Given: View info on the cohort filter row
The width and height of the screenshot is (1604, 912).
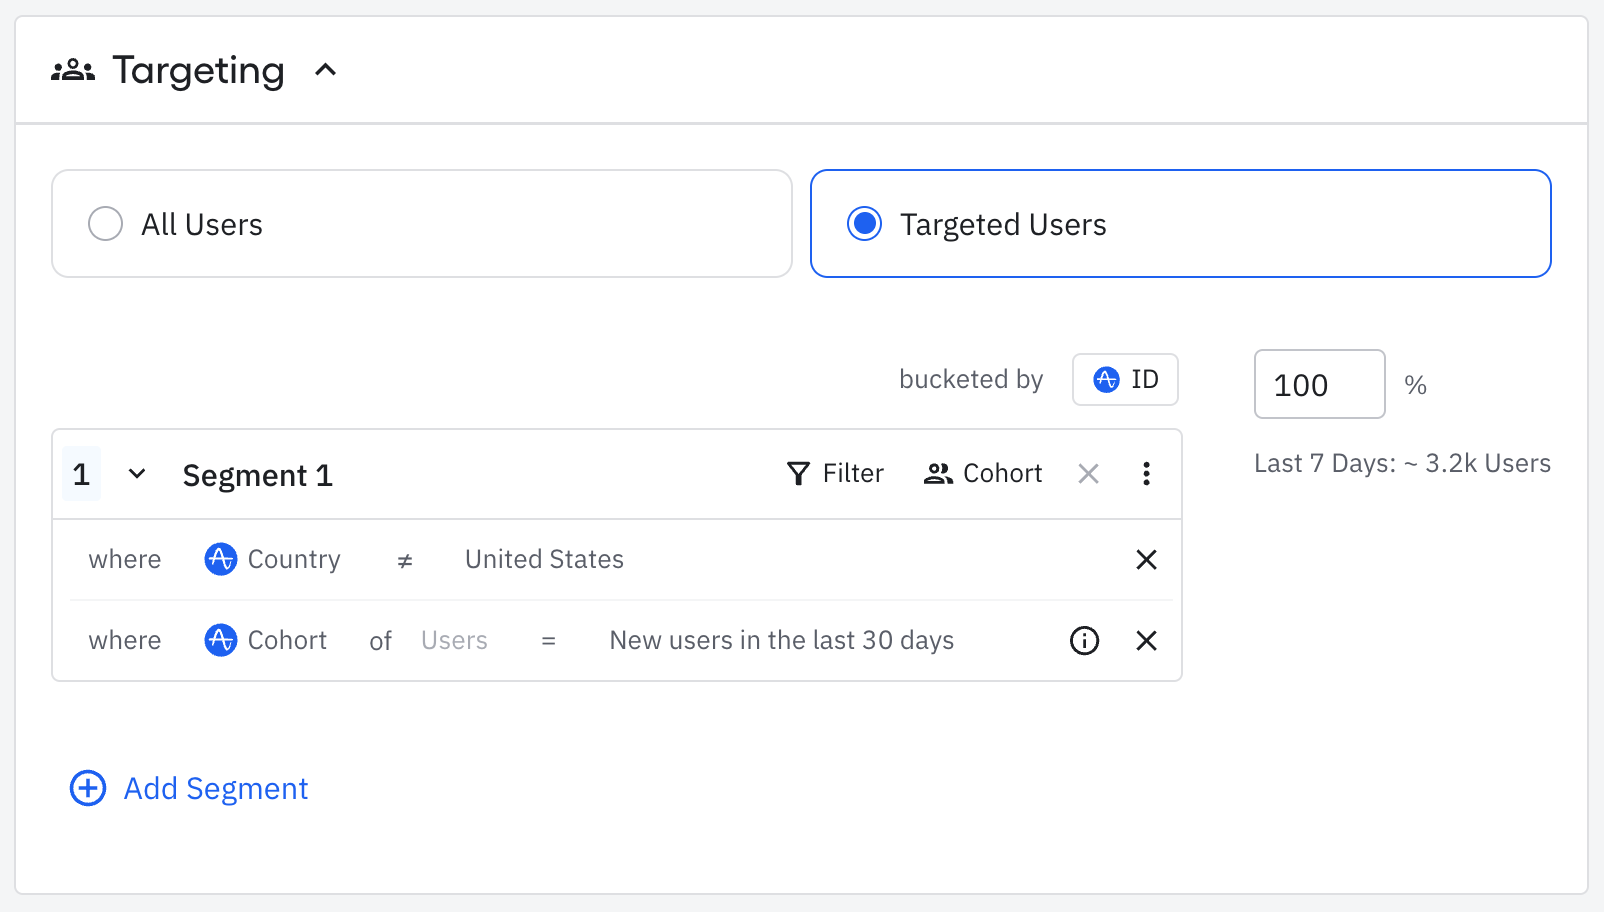Looking at the screenshot, I should (x=1084, y=641).
